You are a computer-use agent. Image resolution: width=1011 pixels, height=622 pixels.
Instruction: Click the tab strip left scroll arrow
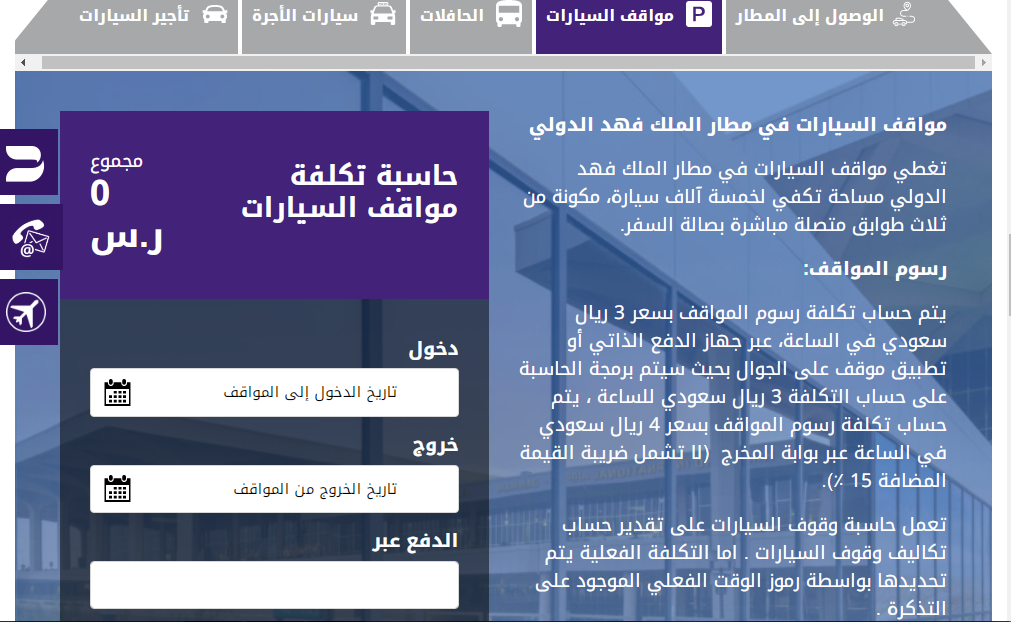pyautogui.click(x=23, y=63)
